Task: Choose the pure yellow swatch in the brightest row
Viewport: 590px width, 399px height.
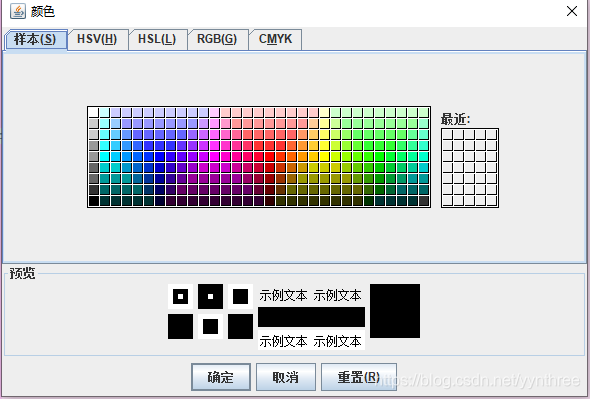Action: click(x=325, y=156)
